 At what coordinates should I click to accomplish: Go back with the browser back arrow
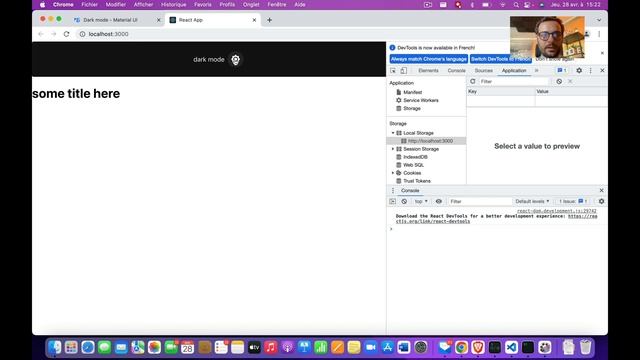(x=41, y=34)
